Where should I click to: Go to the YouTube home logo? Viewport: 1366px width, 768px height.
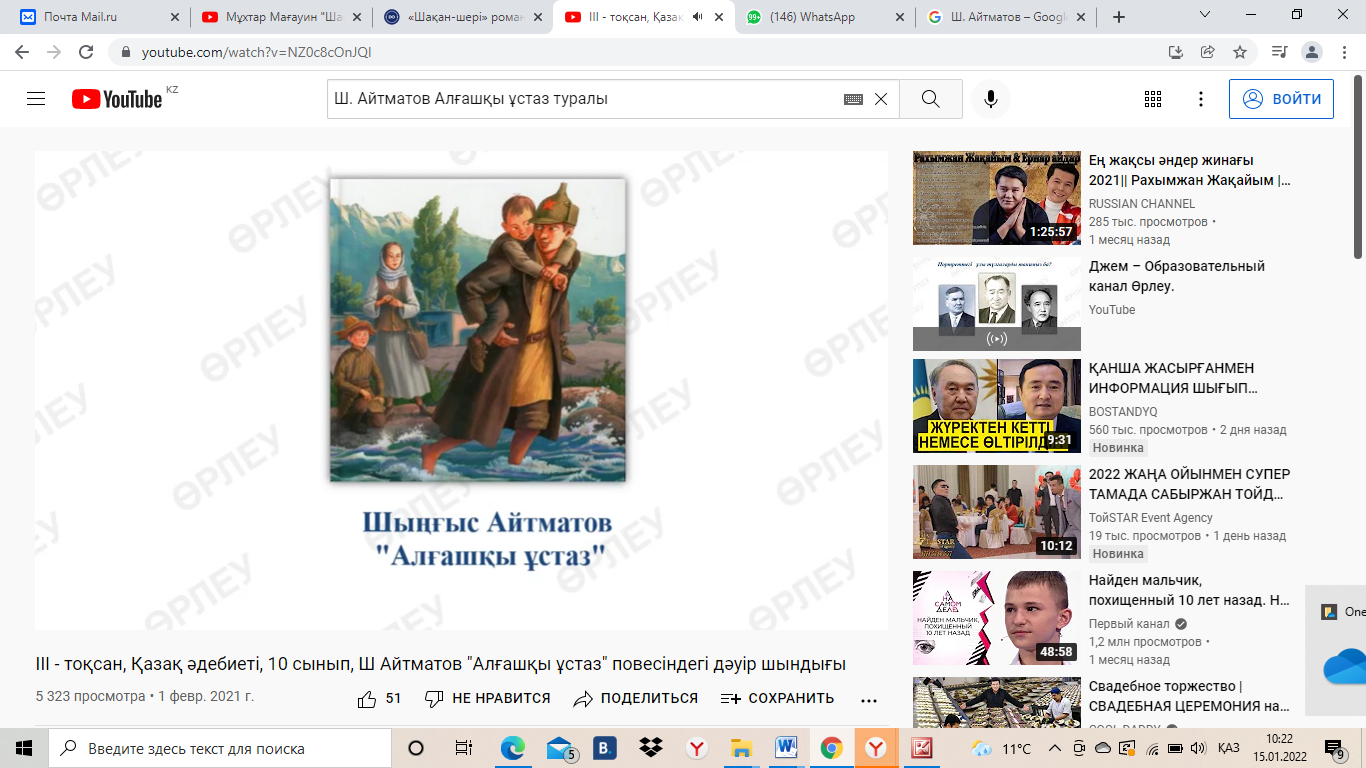click(x=117, y=99)
